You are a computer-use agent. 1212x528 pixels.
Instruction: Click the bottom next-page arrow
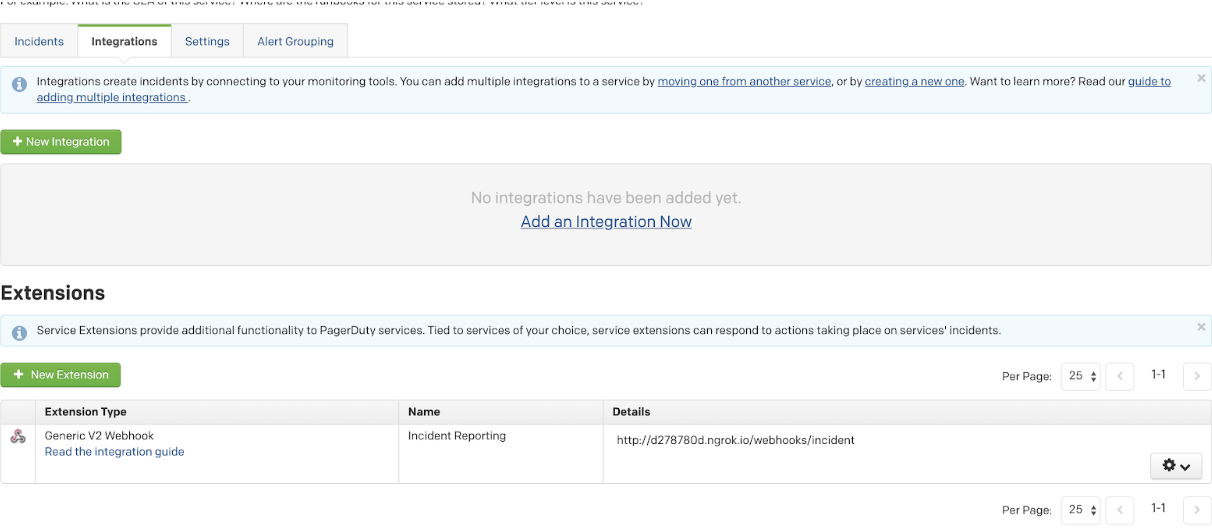(x=1197, y=510)
